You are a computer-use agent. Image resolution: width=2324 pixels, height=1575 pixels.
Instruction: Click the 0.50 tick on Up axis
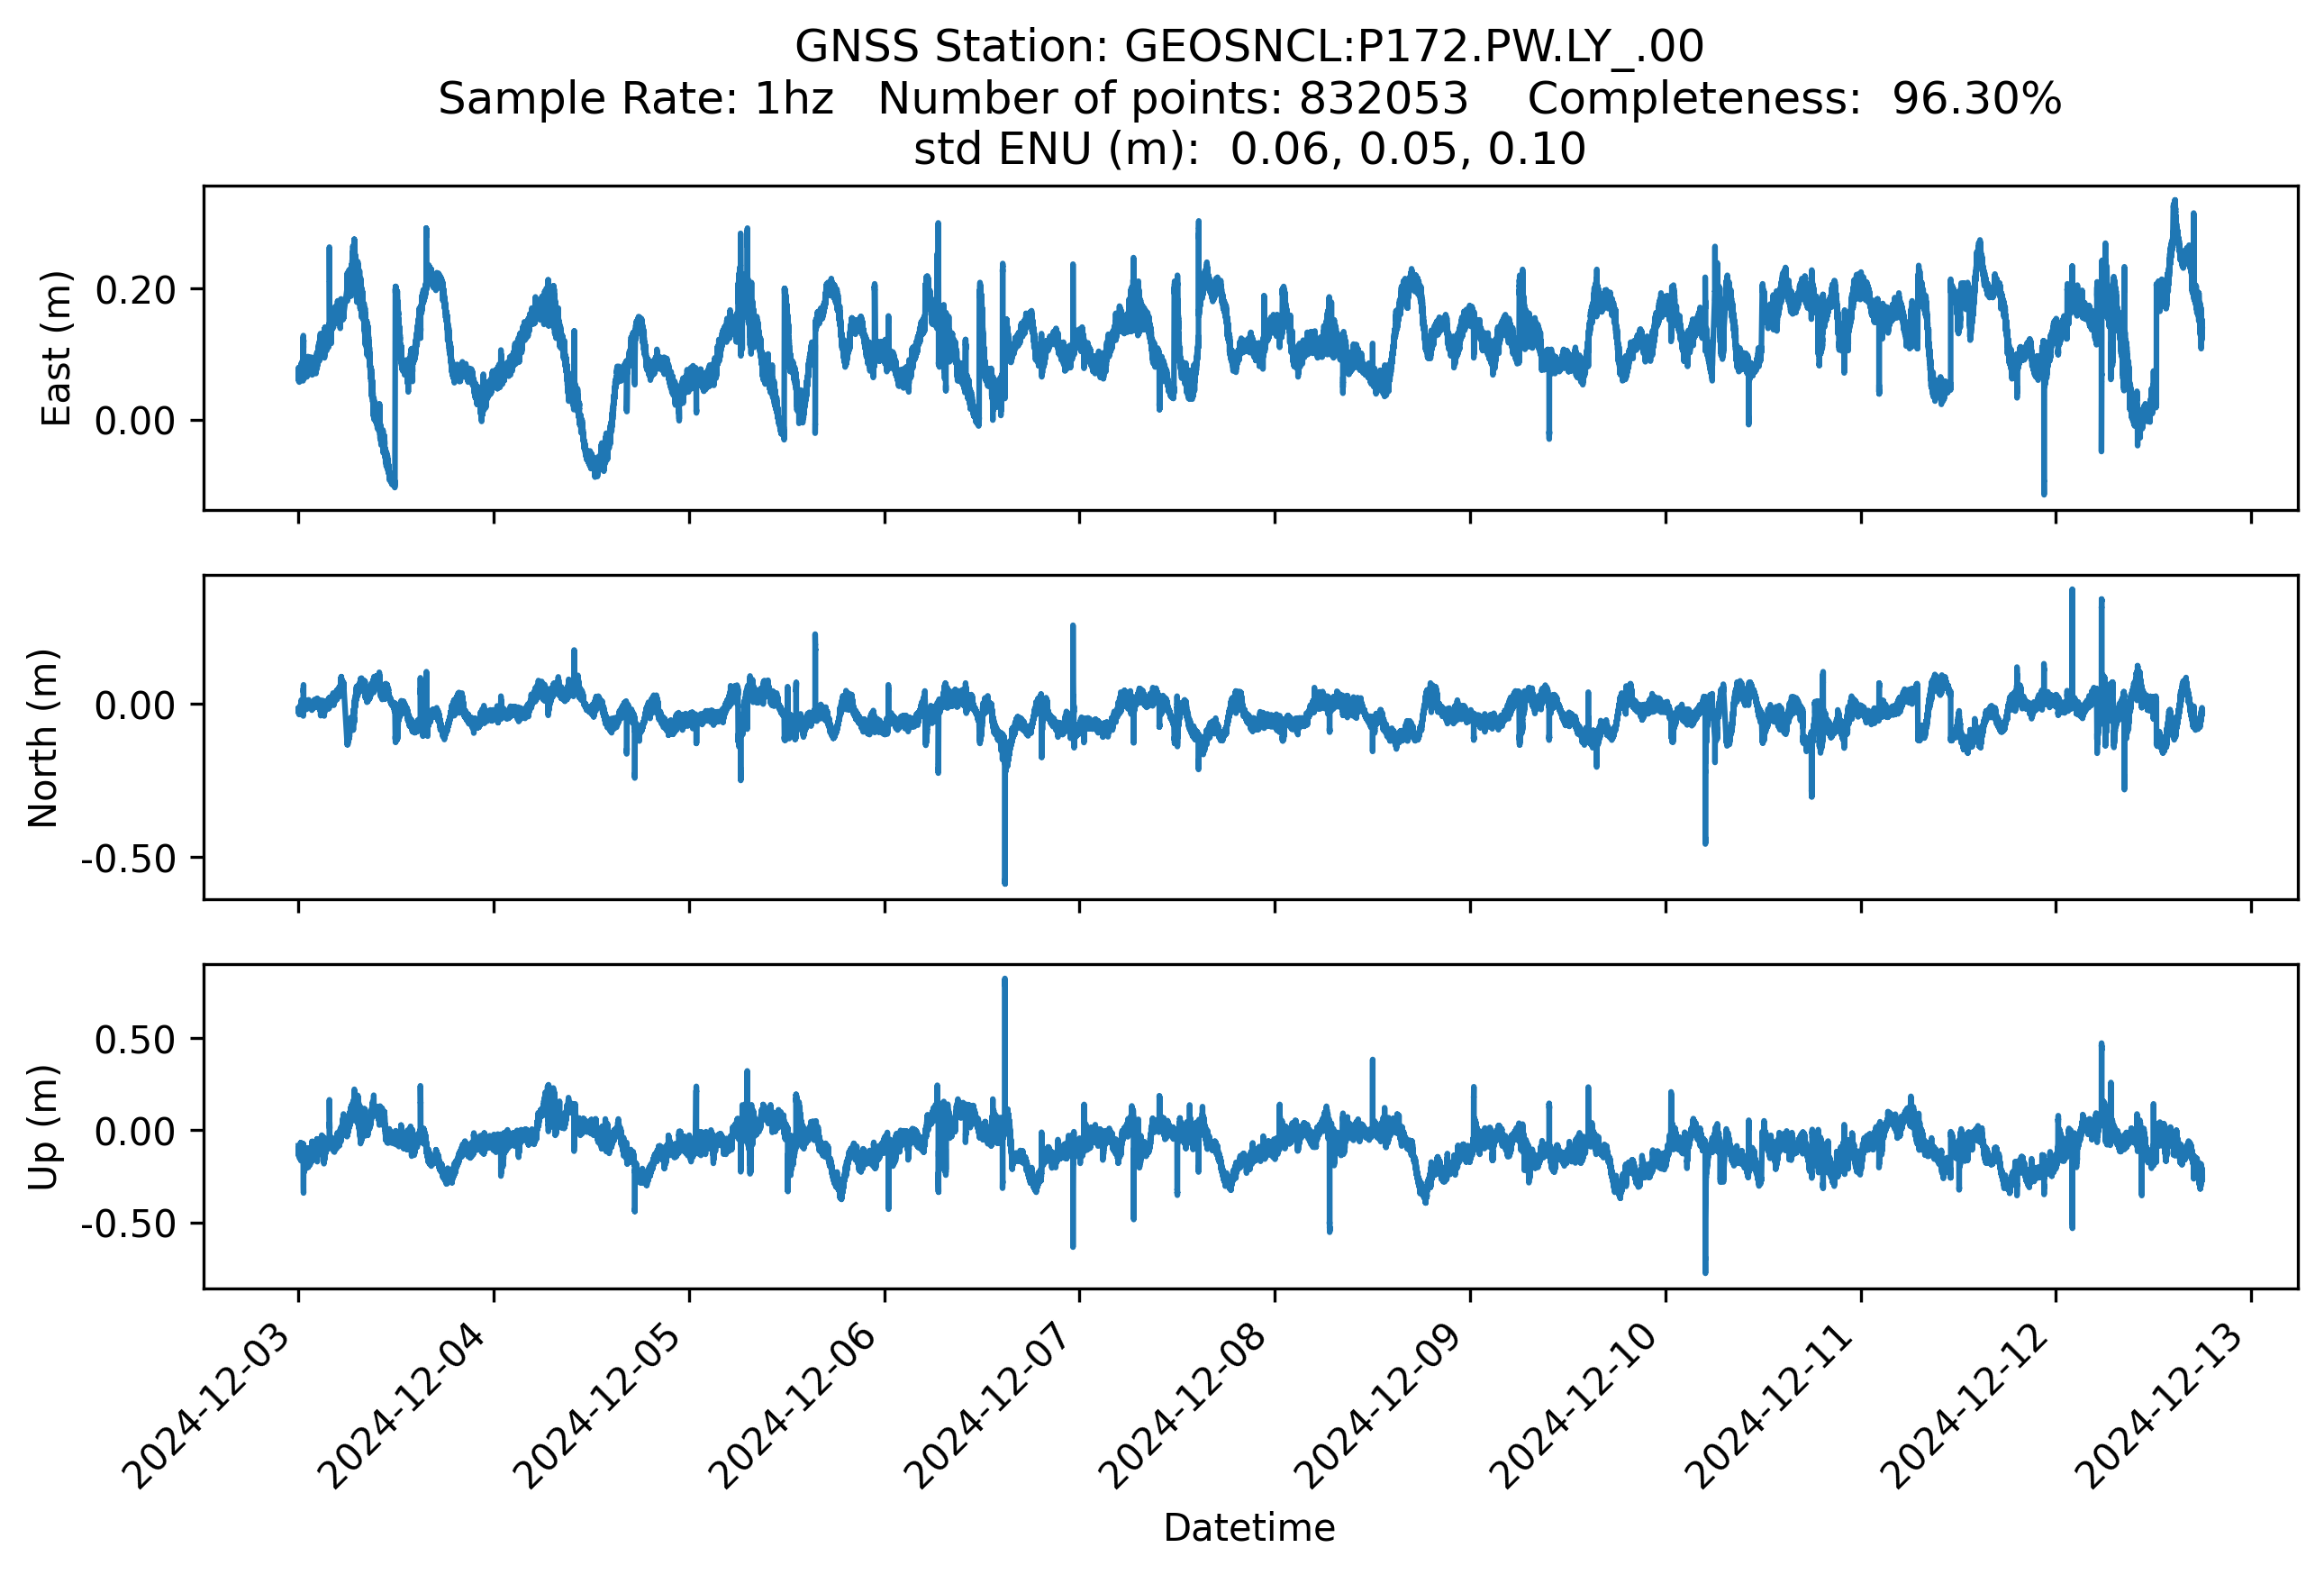point(135,1040)
